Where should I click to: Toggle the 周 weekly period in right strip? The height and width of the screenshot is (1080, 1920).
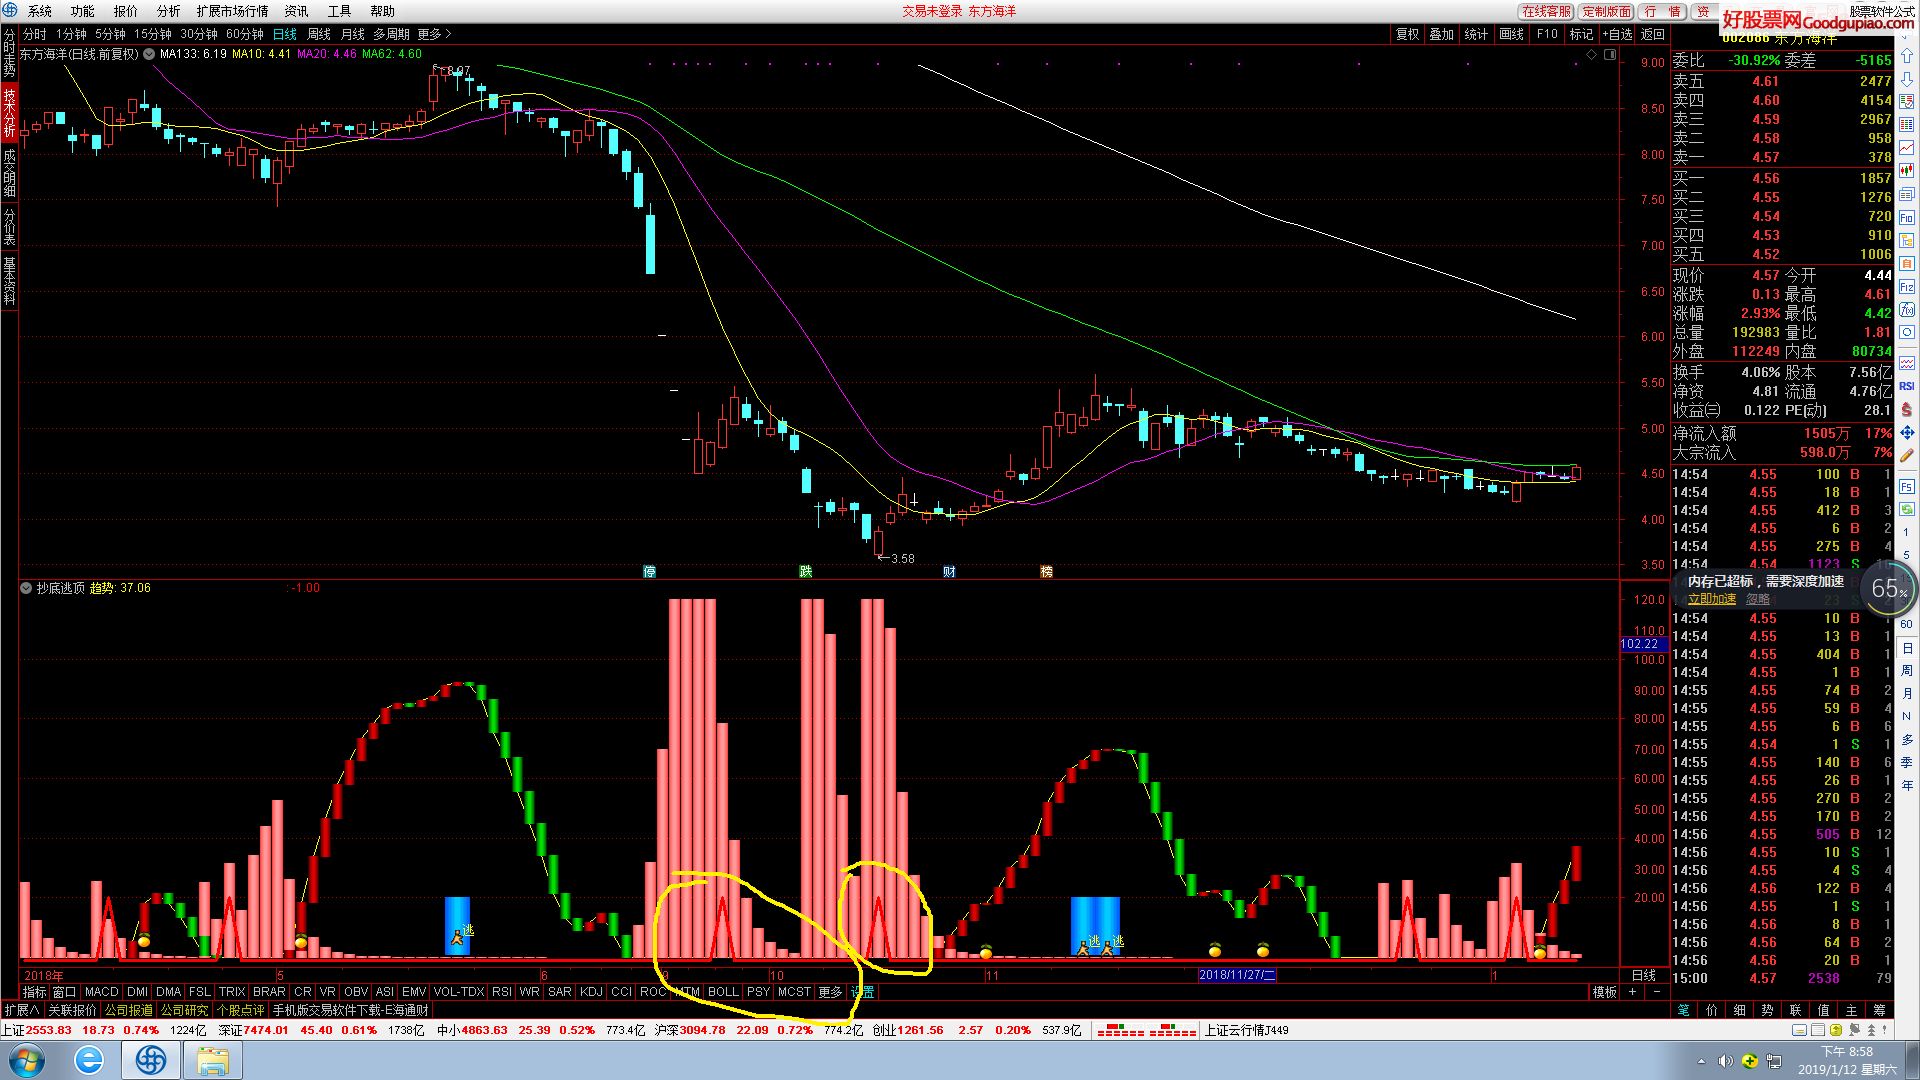coord(1907,671)
